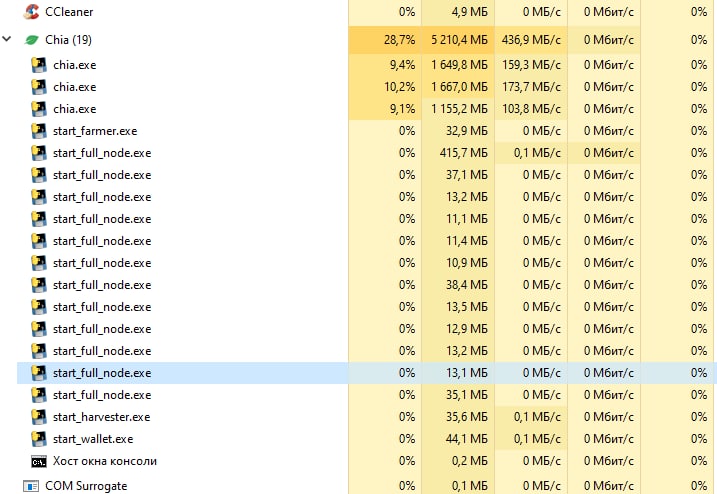
Task: Select the Chia (19) group name
Action: (x=69, y=40)
